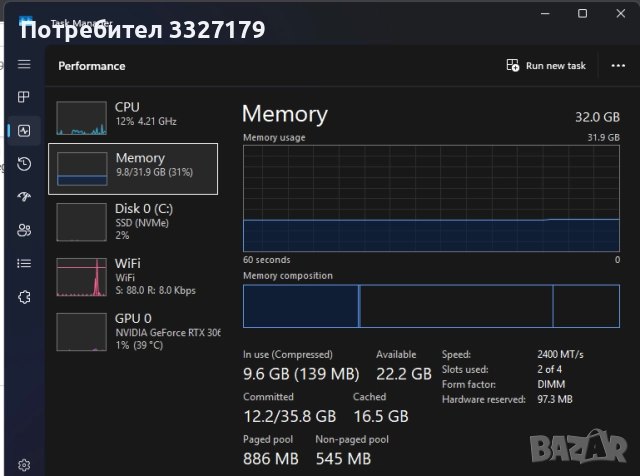This screenshot has width=640, height=476.
Task: Click the DIMM form factor value
Action: 551,384
